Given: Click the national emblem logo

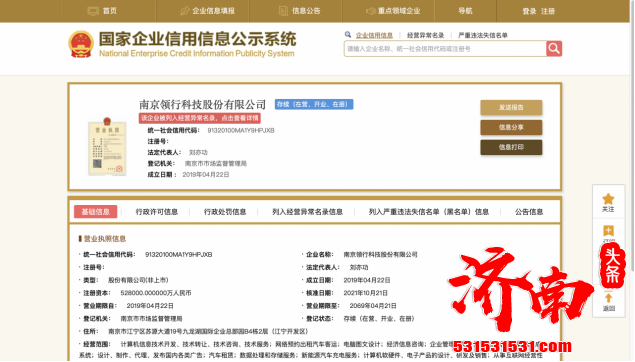Looking at the screenshot, I should [x=81, y=44].
